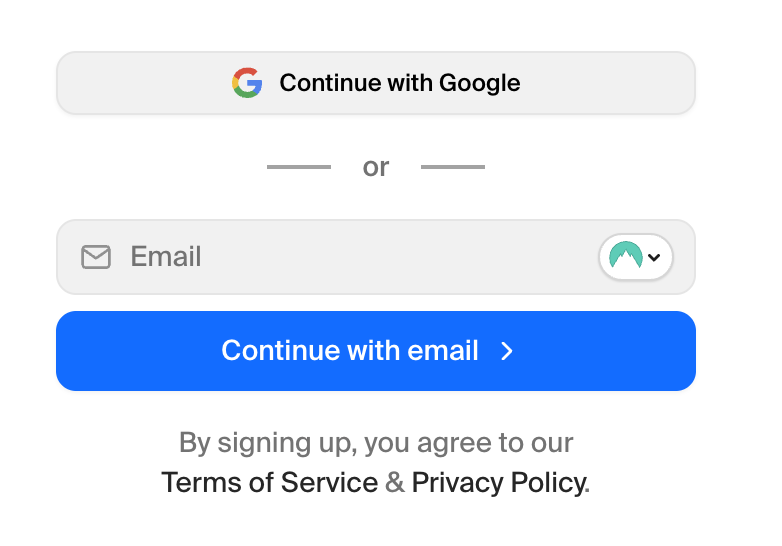The height and width of the screenshot is (546, 782).
Task: Expand the chevron beside the mountain icon
Action: [x=654, y=257]
